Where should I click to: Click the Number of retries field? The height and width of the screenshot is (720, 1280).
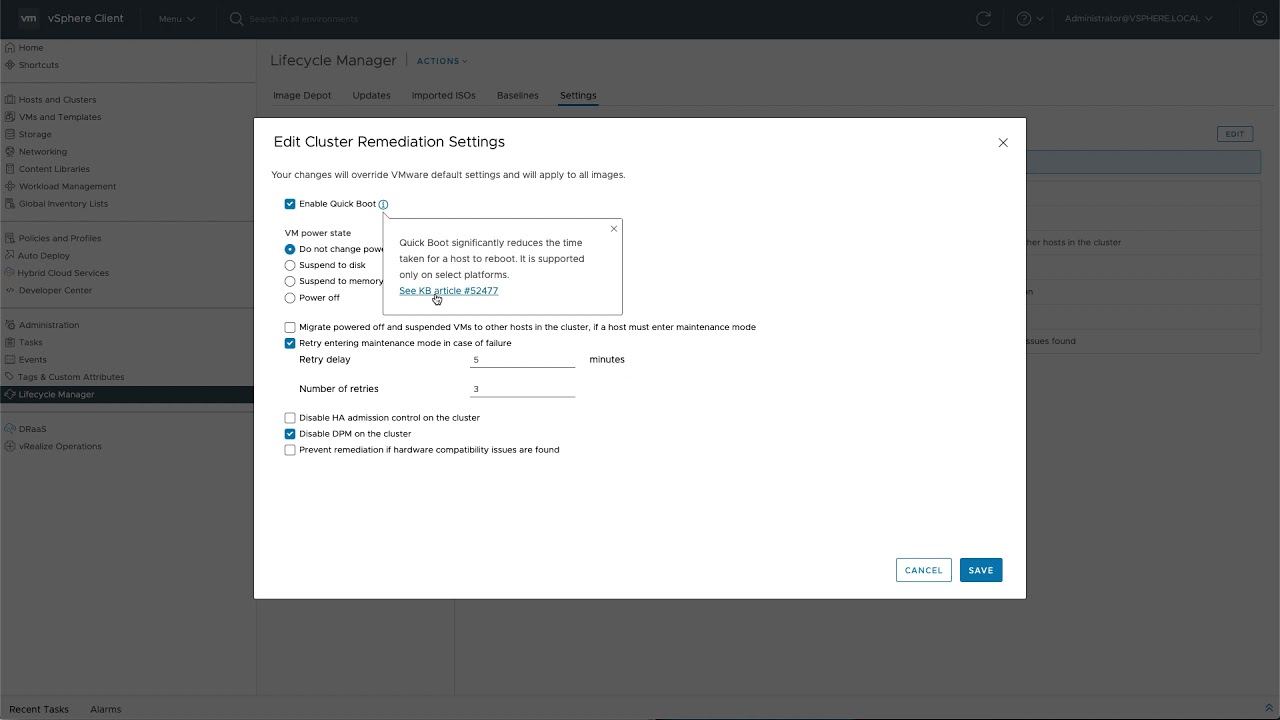coord(522,389)
